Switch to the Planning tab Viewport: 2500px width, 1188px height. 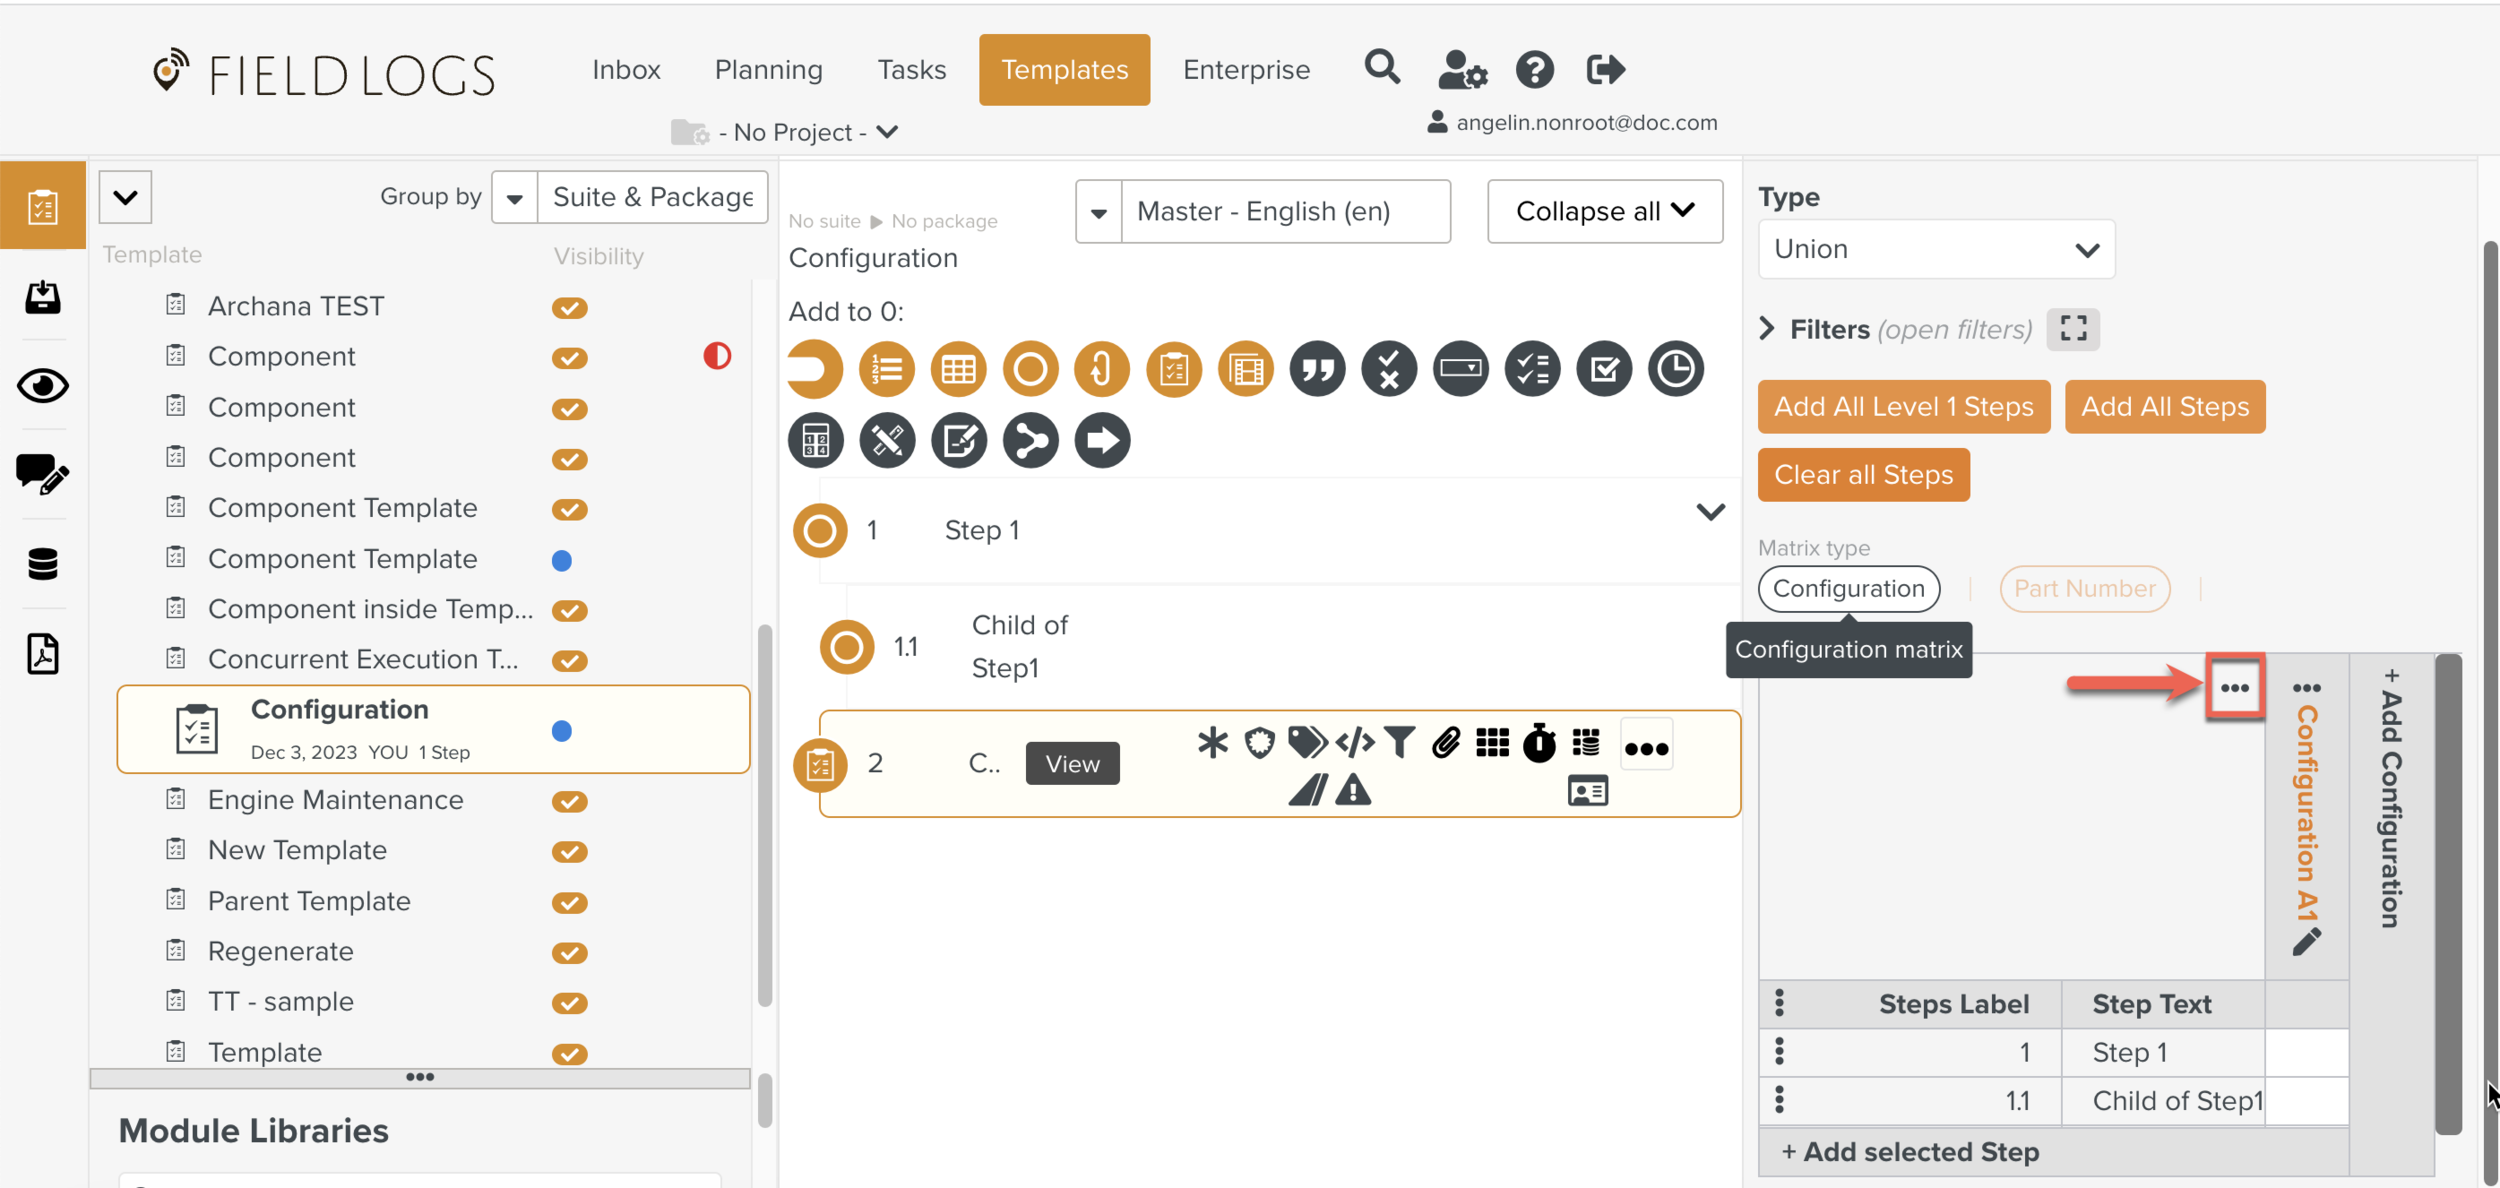click(x=768, y=70)
